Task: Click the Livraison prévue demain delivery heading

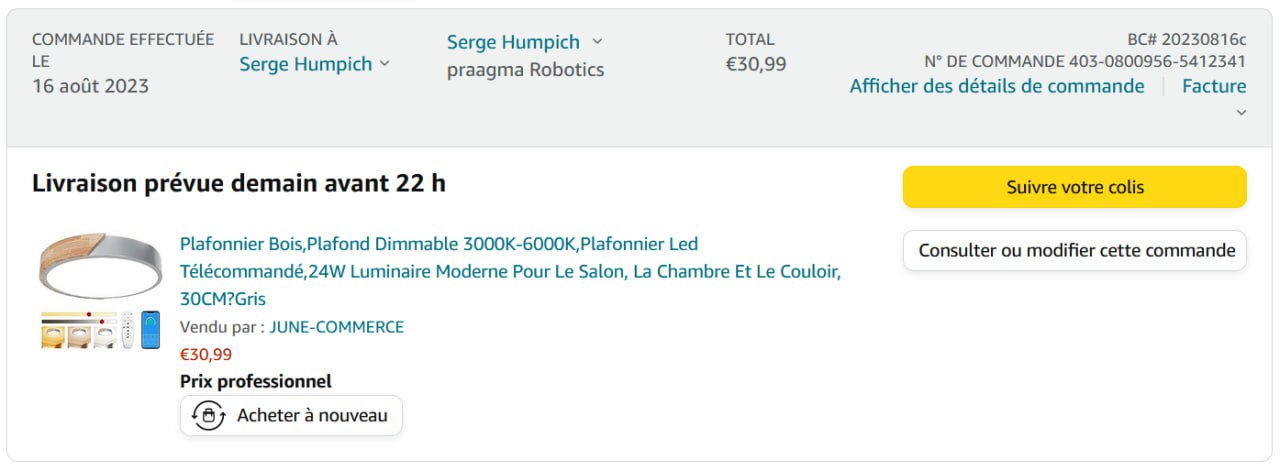Action: (239, 183)
